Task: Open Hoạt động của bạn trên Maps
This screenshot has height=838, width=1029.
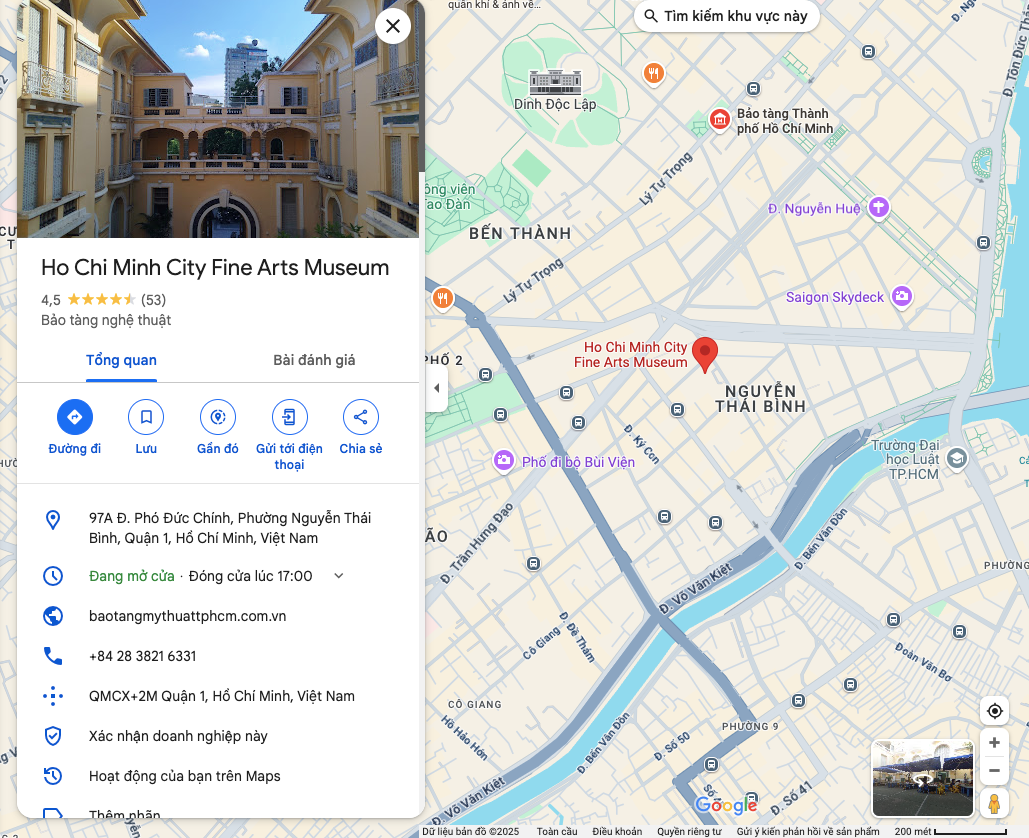Action: (185, 776)
